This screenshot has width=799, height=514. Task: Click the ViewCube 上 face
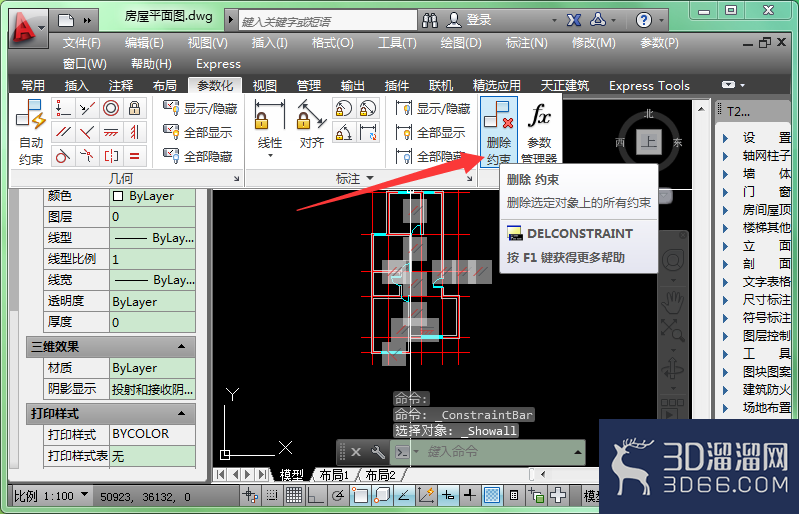(x=648, y=142)
